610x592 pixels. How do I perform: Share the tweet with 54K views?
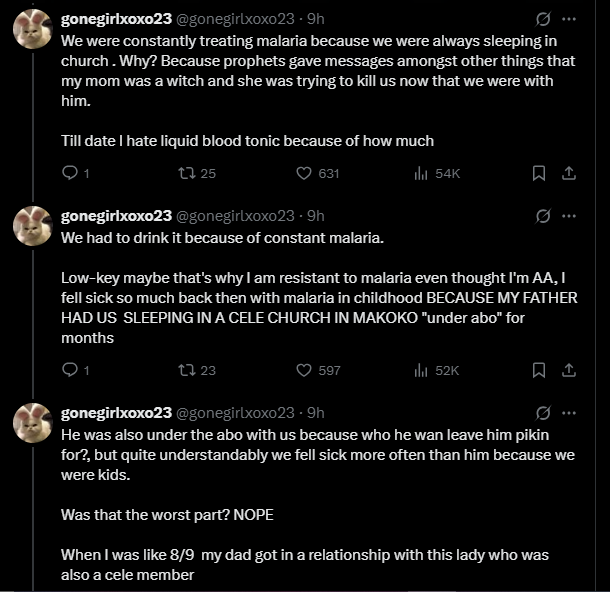click(x=568, y=173)
